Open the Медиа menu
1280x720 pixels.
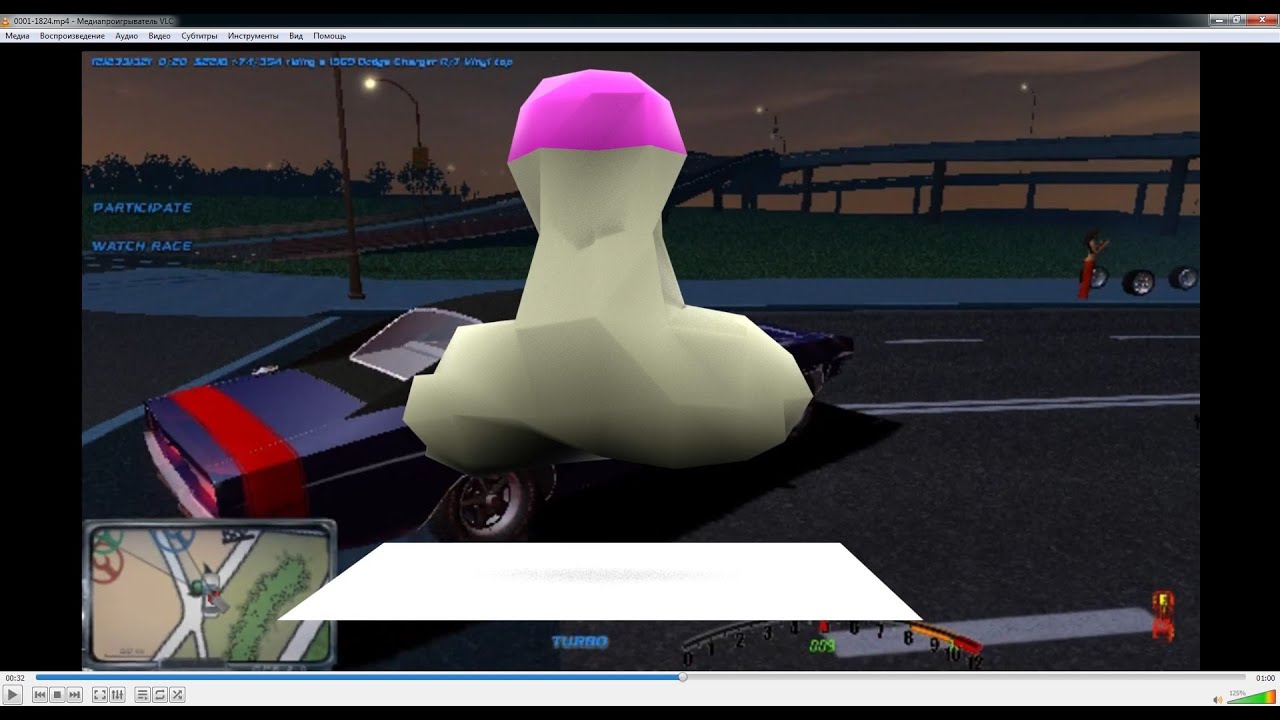[x=17, y=36]
